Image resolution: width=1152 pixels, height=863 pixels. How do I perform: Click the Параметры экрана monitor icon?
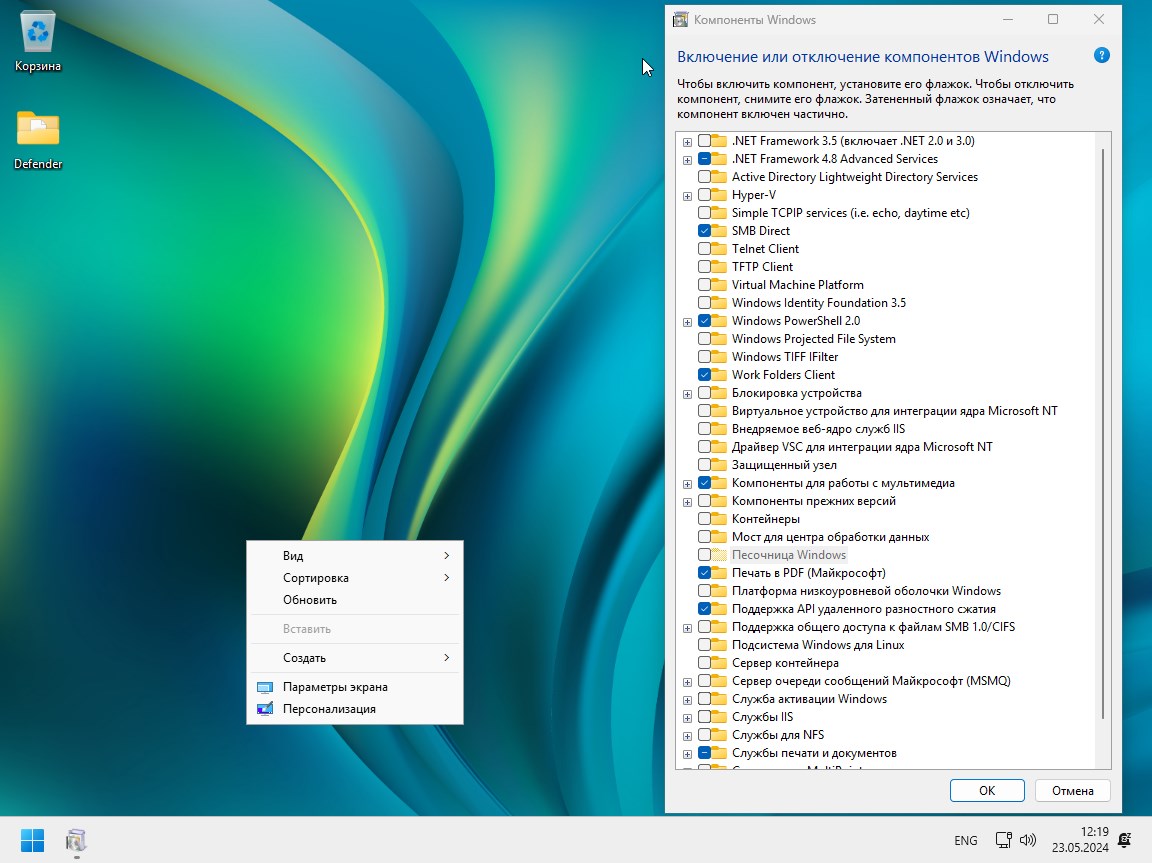[x=264, y=687]
